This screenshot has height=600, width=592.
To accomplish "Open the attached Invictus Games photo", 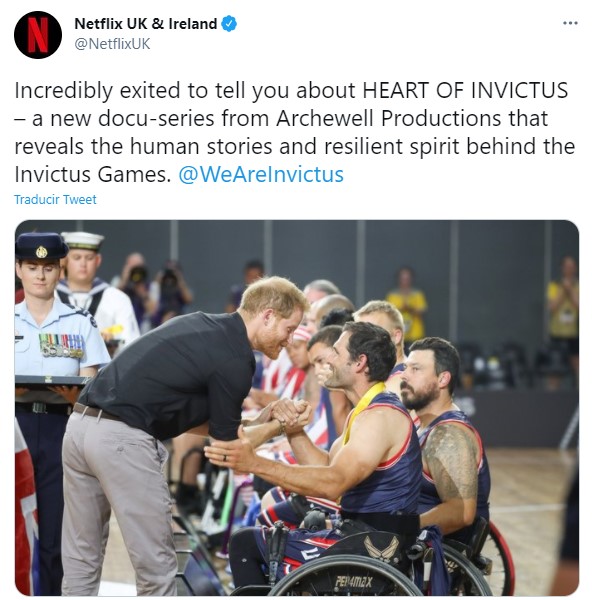I will coord(297,408).
